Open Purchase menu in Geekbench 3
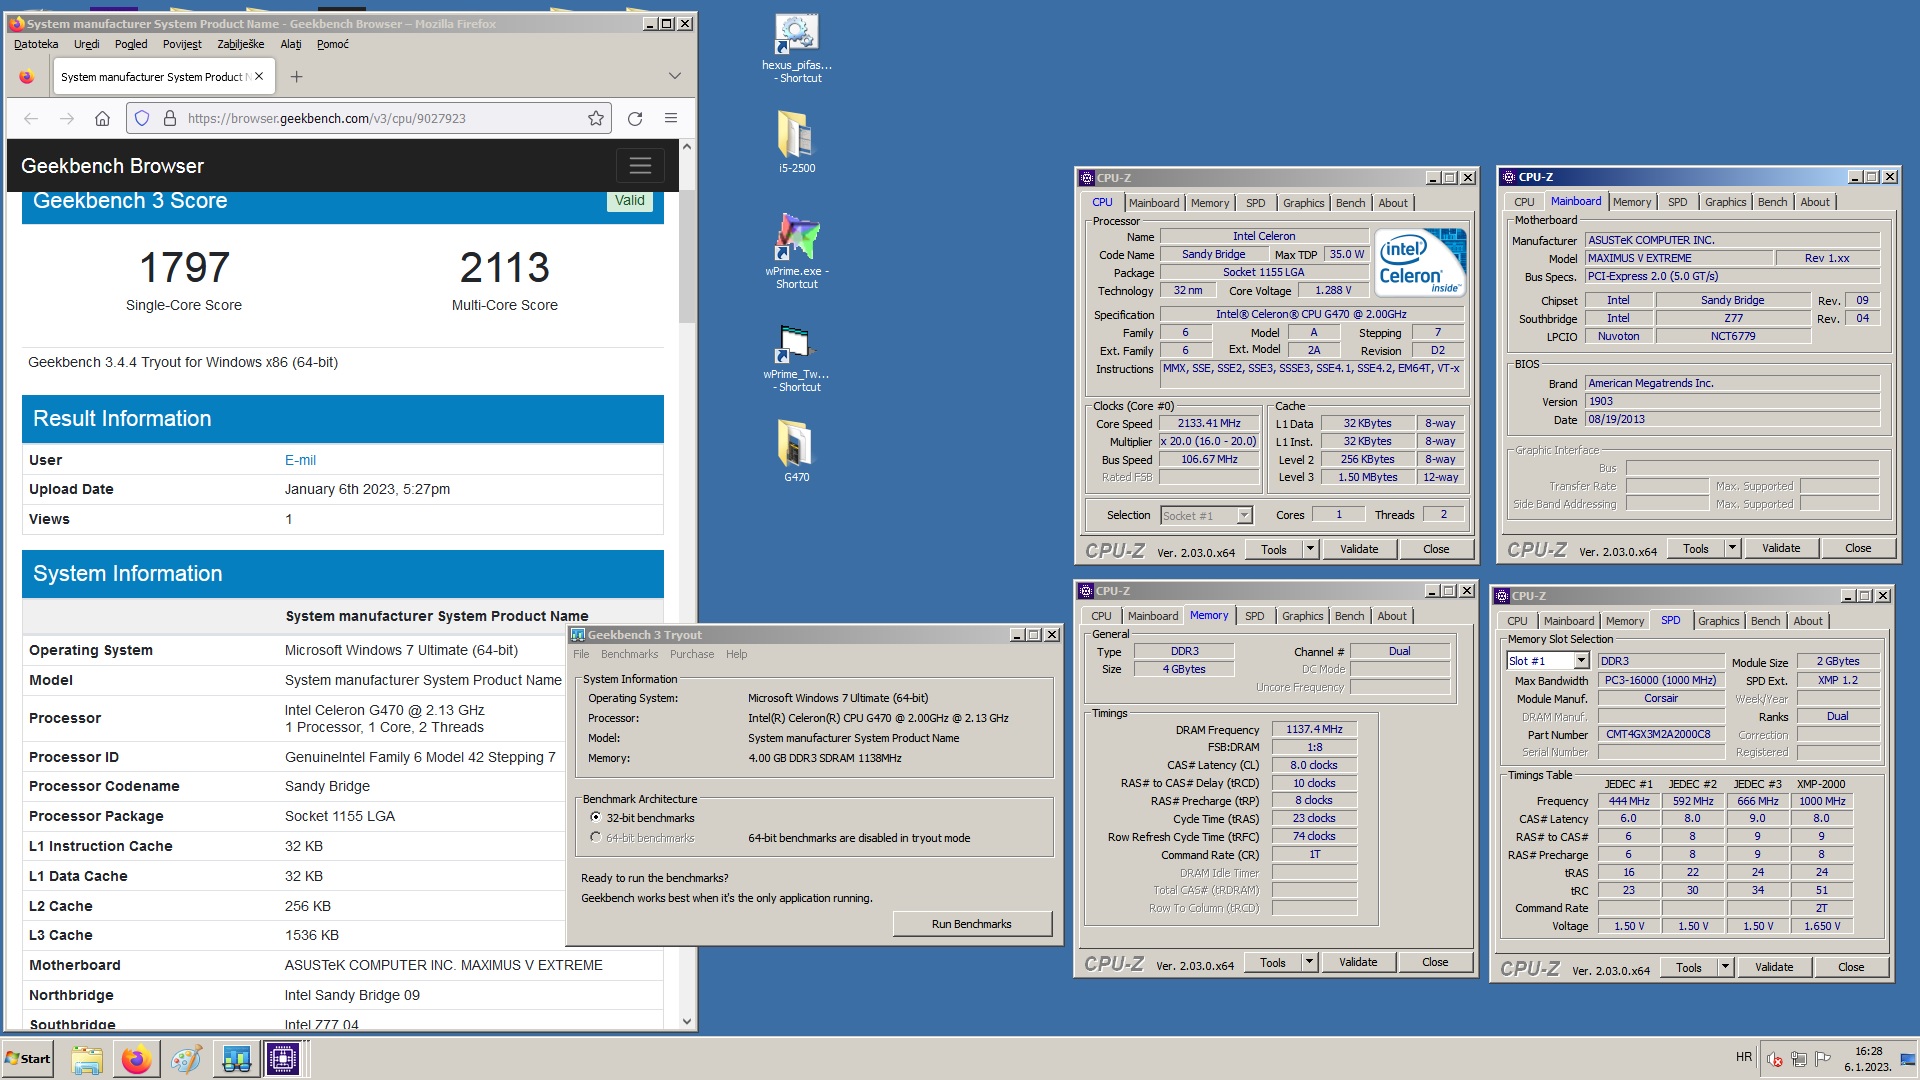Screen dimensions: 1920x1080 tap(692, 654)
